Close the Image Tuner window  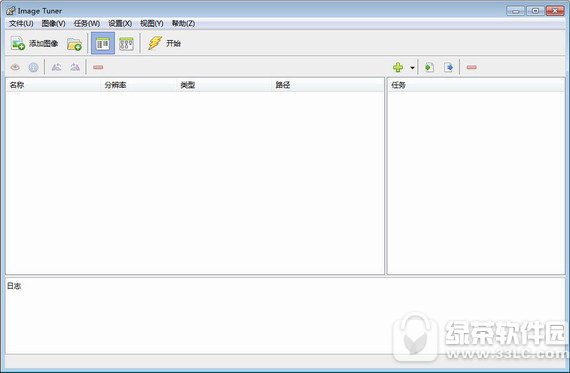pos(555,11)
